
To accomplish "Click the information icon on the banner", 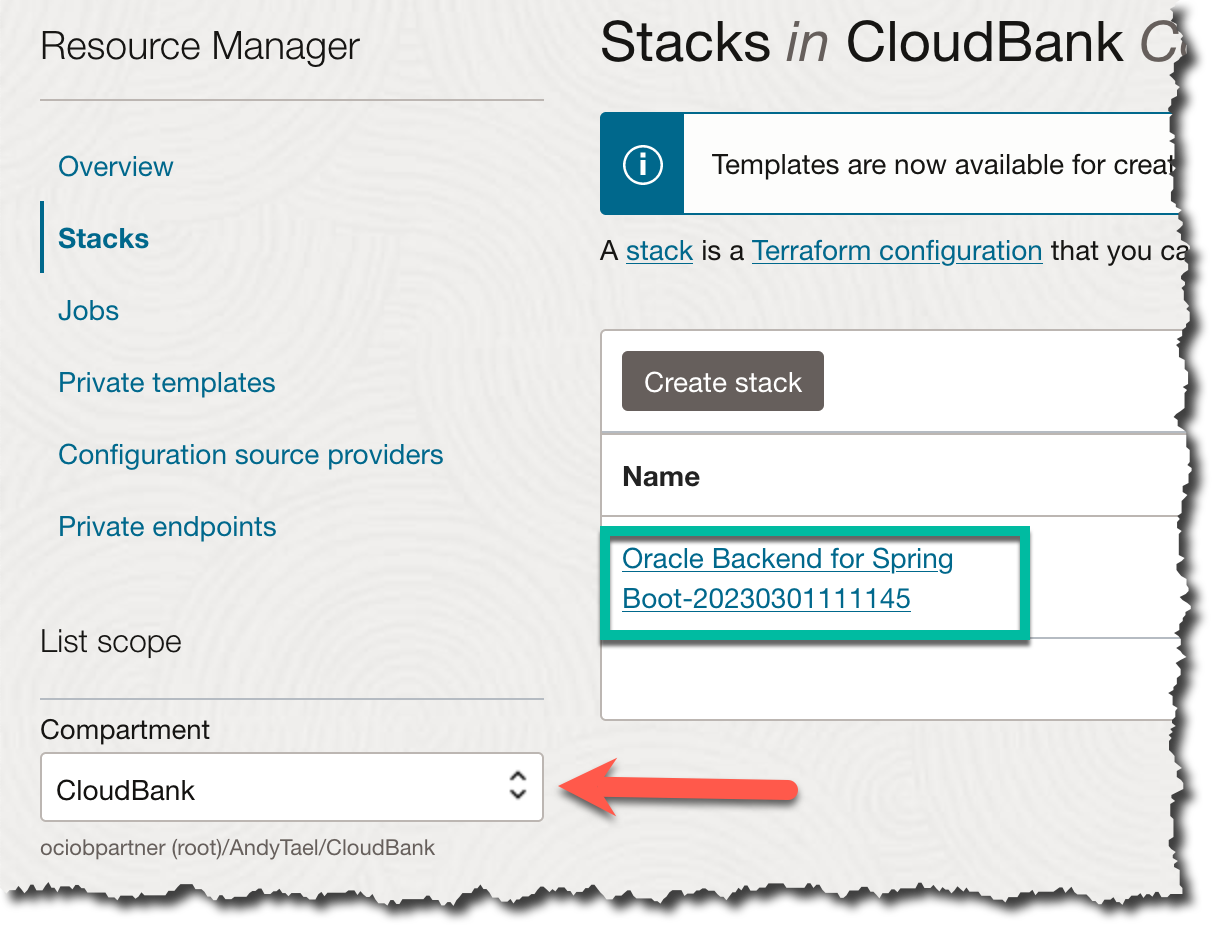I will (x=641, y=164).
